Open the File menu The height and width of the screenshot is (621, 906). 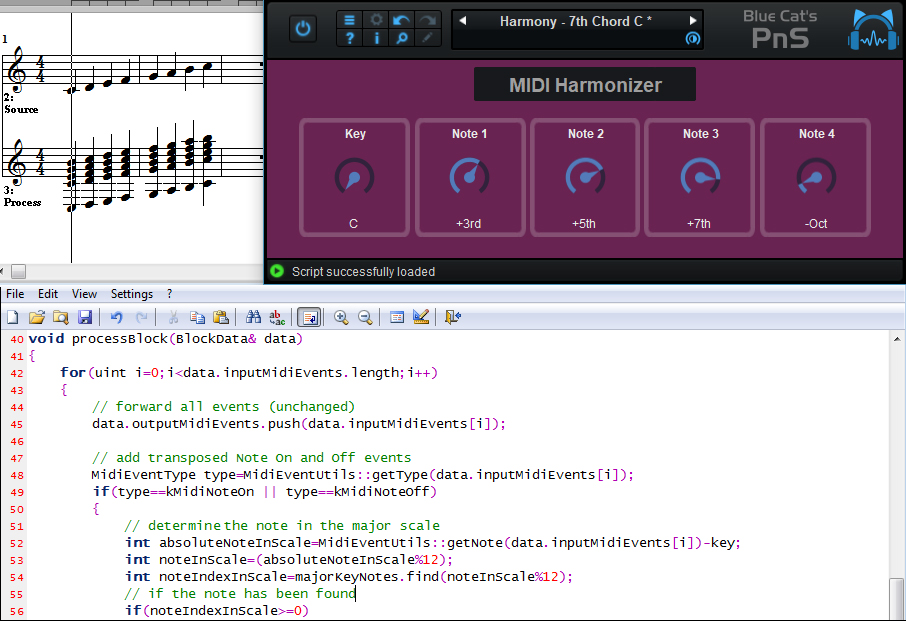tap(15, 293)
